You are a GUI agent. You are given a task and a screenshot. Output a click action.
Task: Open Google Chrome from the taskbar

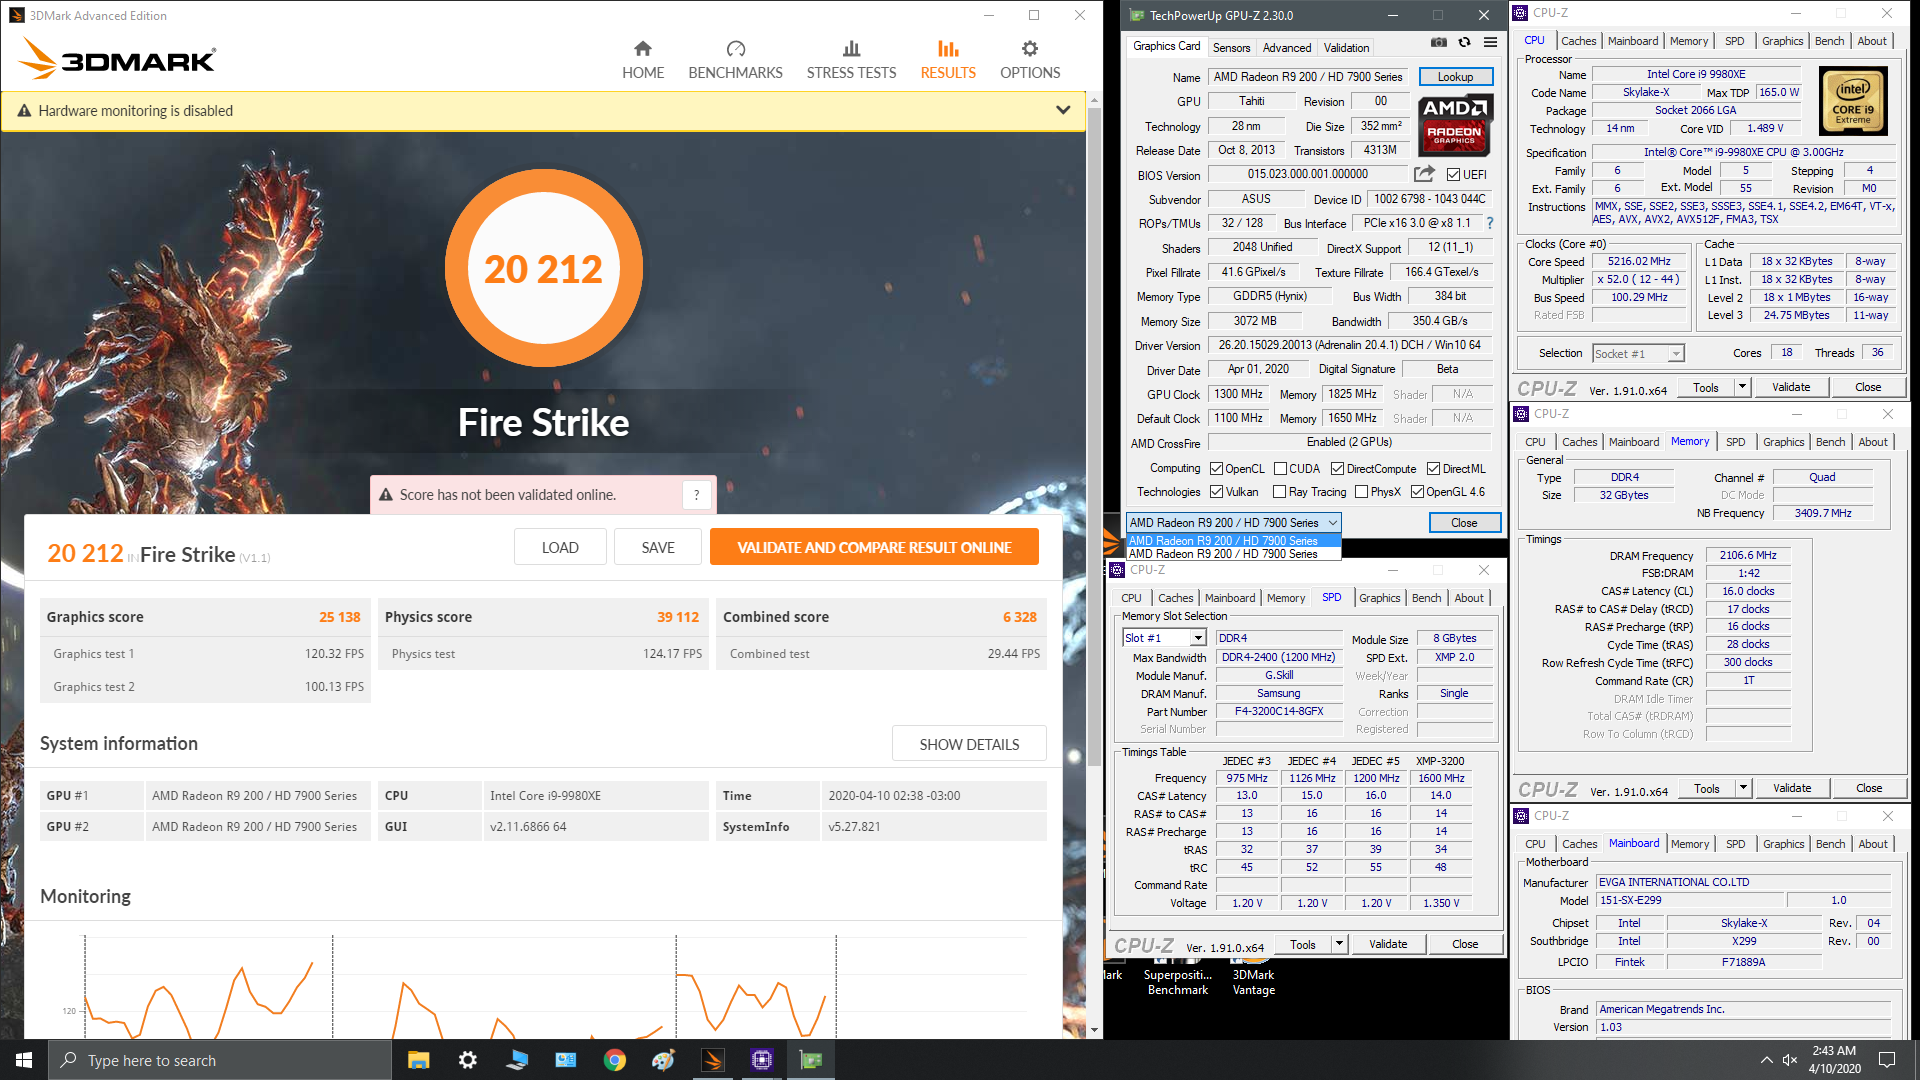[614, 1060]
